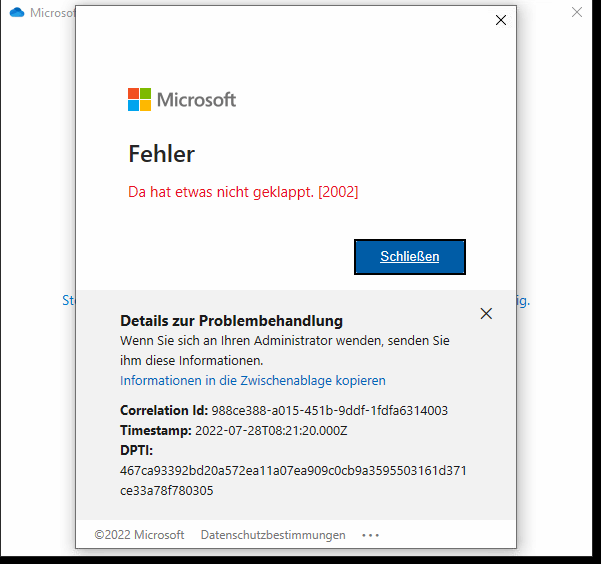Close the background OneDrive window
The image size is (601, 564).
click(x=576, y=12)
